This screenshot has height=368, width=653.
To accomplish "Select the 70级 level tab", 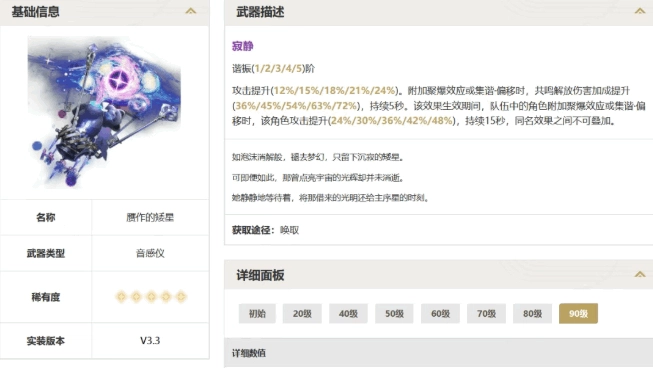I will point(486,313).
